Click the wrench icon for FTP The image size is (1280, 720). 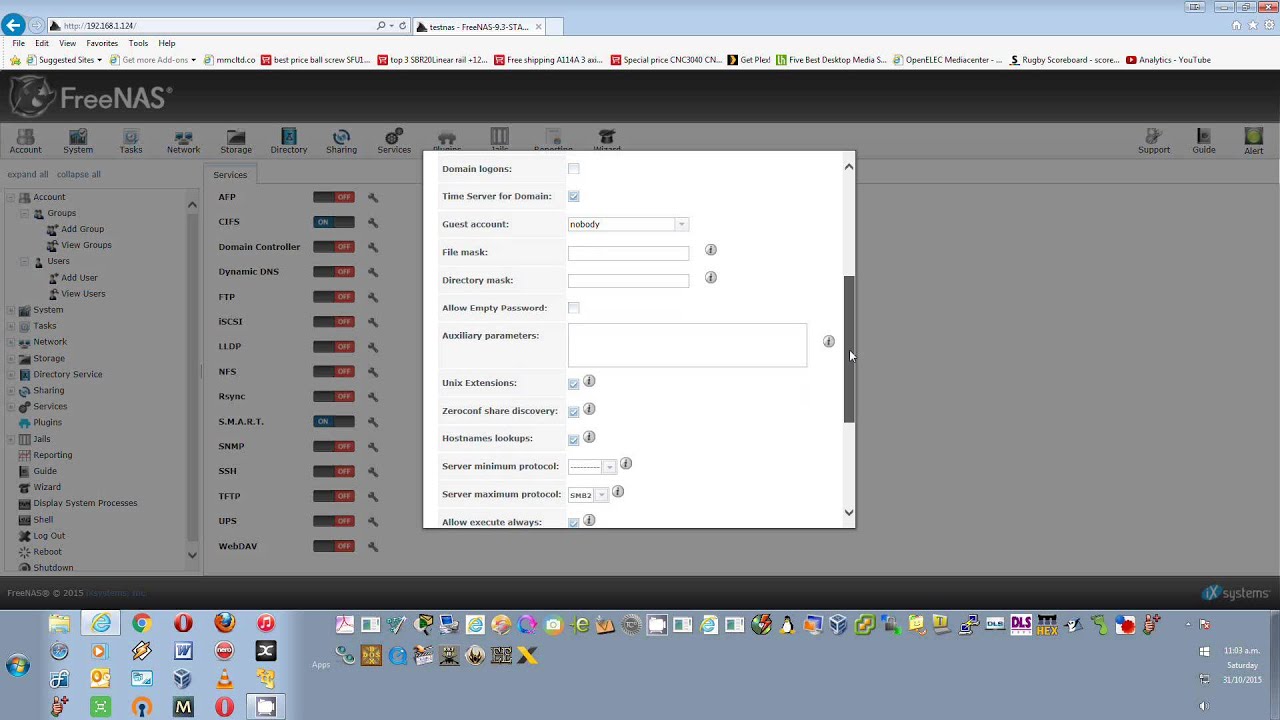click(373, 297)
